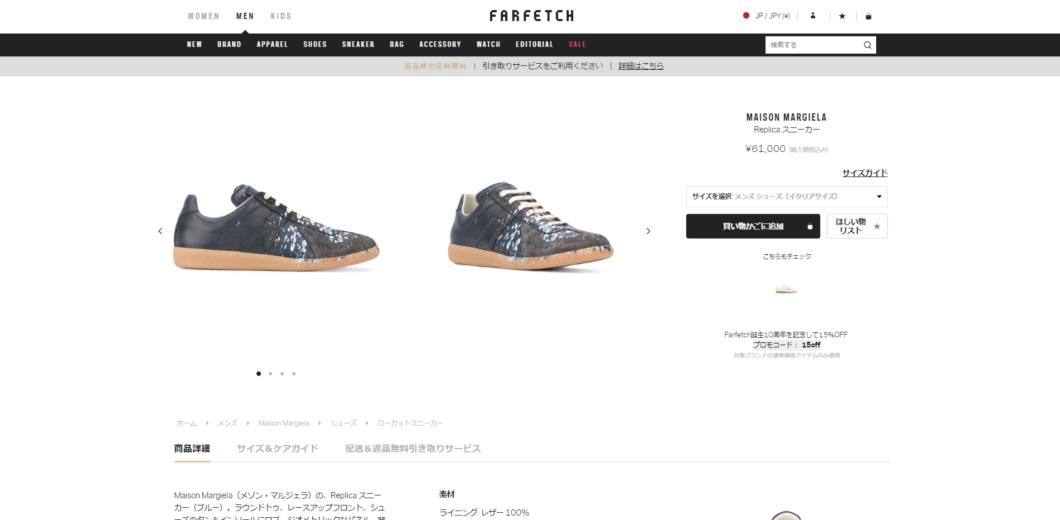This screenshot has width=1060, height=520.
Task: Open the user account icon
Action: tap(813, 16)
